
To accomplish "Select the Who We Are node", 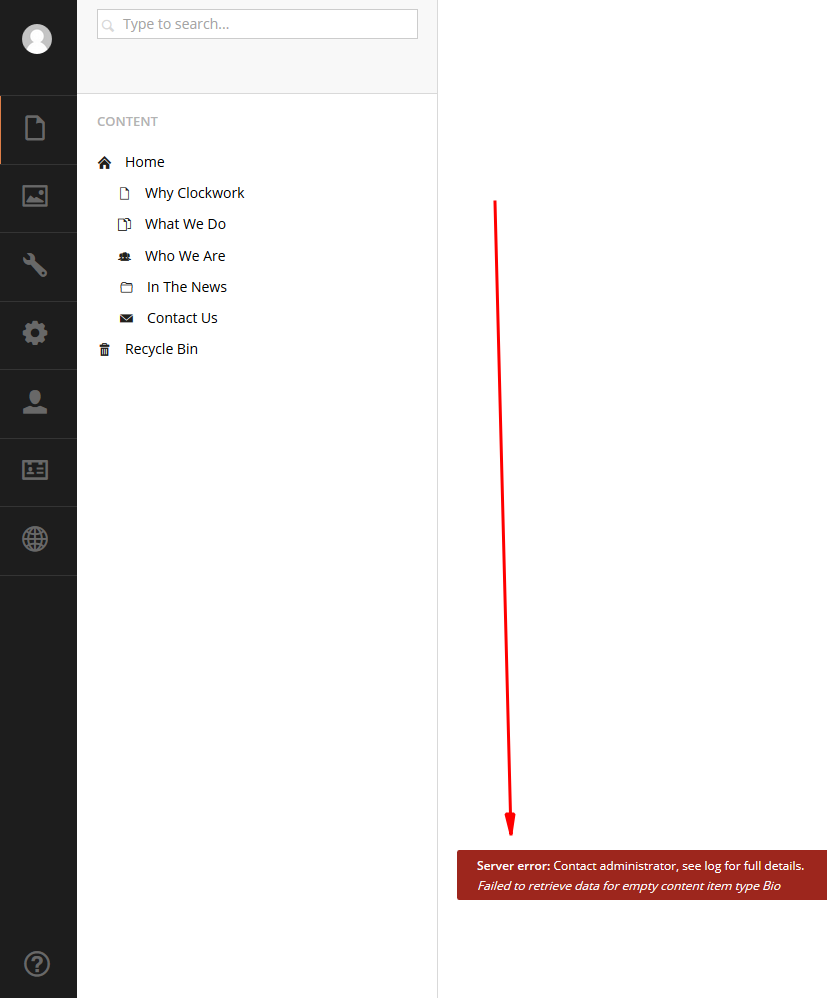I will coord(185,256).
